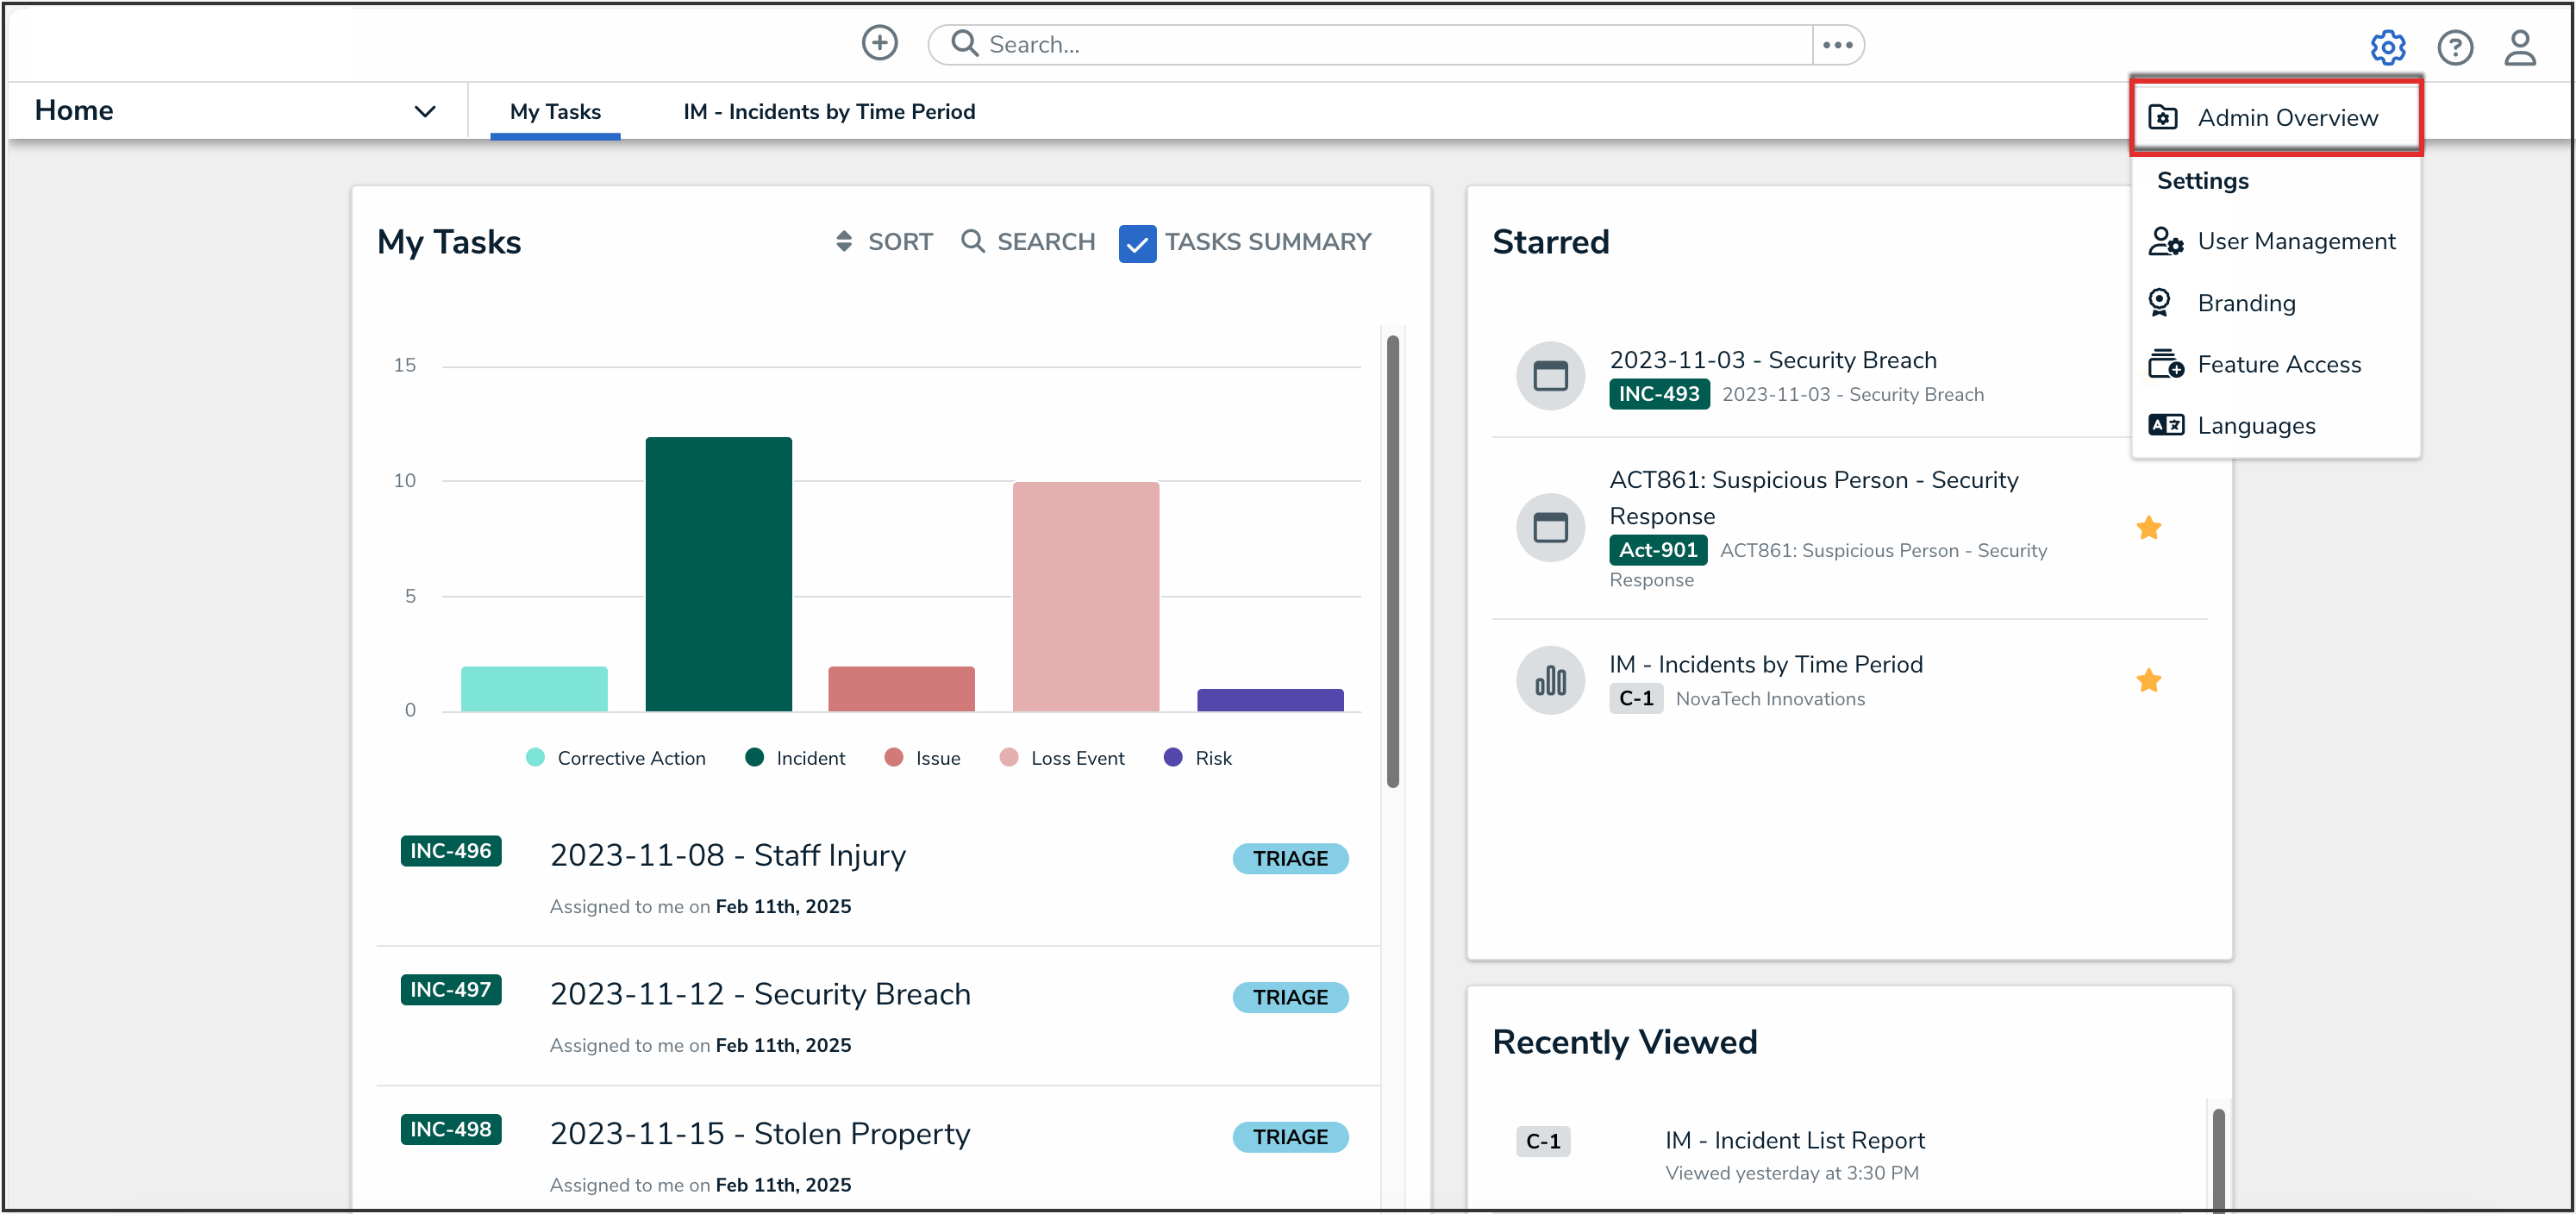Switch to IM - Incidents by Time Period tab

[x=828, y=112]
